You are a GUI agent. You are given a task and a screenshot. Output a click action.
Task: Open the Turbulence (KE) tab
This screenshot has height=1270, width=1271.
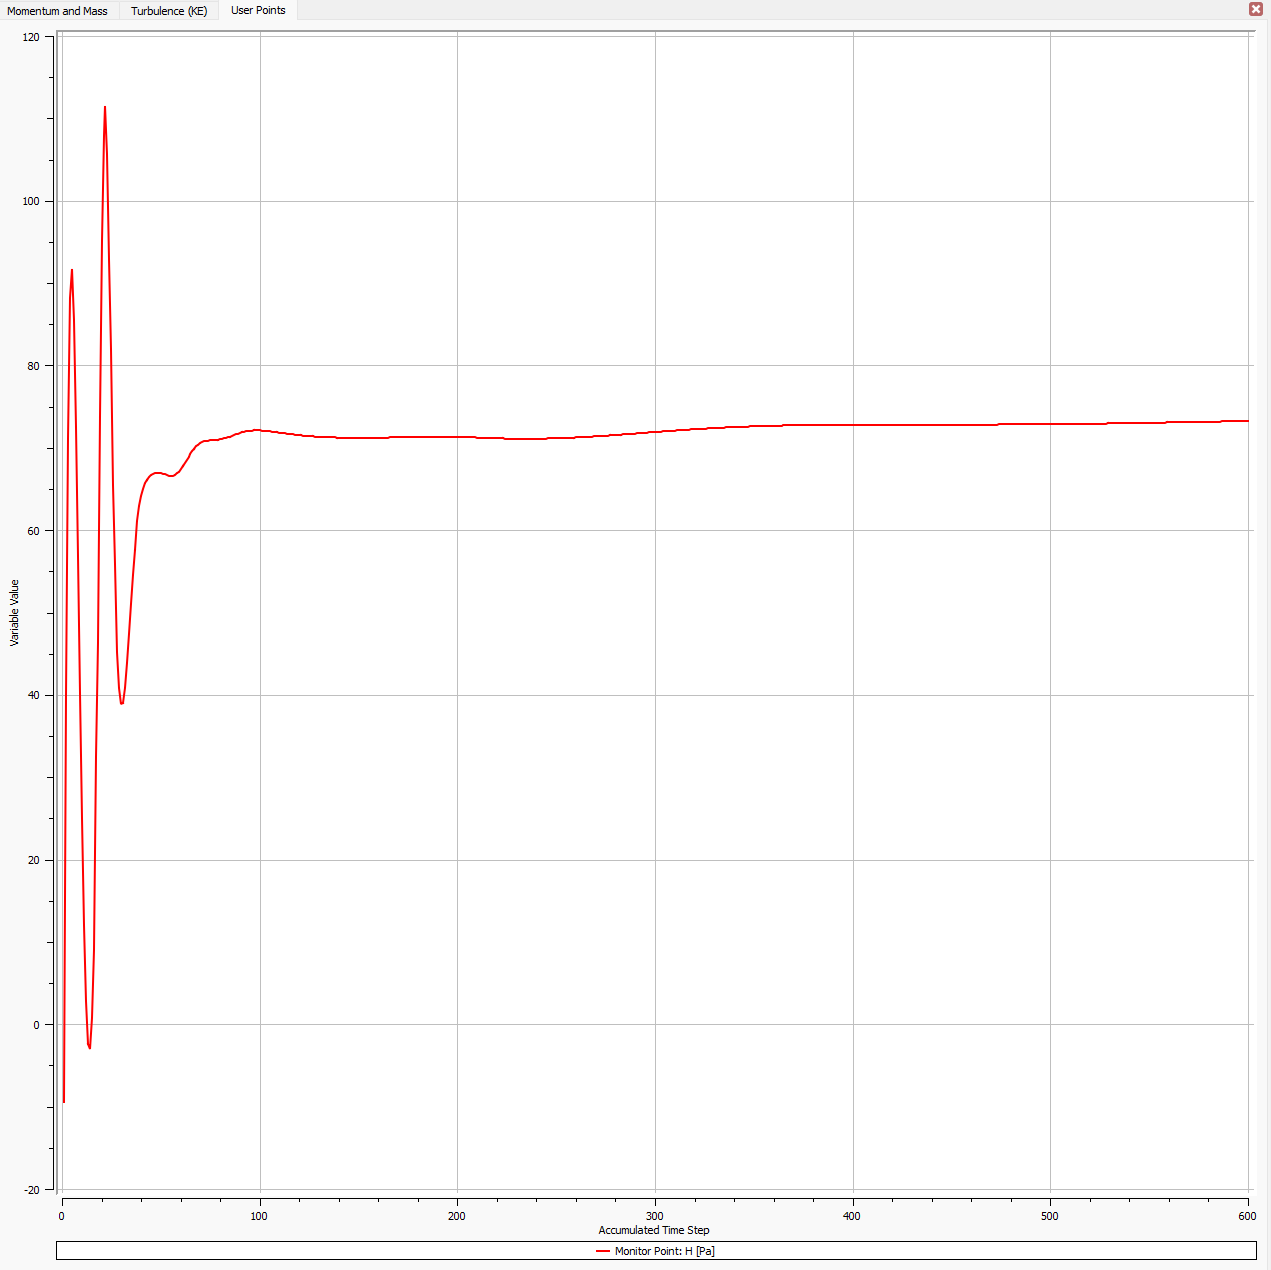[x=169, y=11]
